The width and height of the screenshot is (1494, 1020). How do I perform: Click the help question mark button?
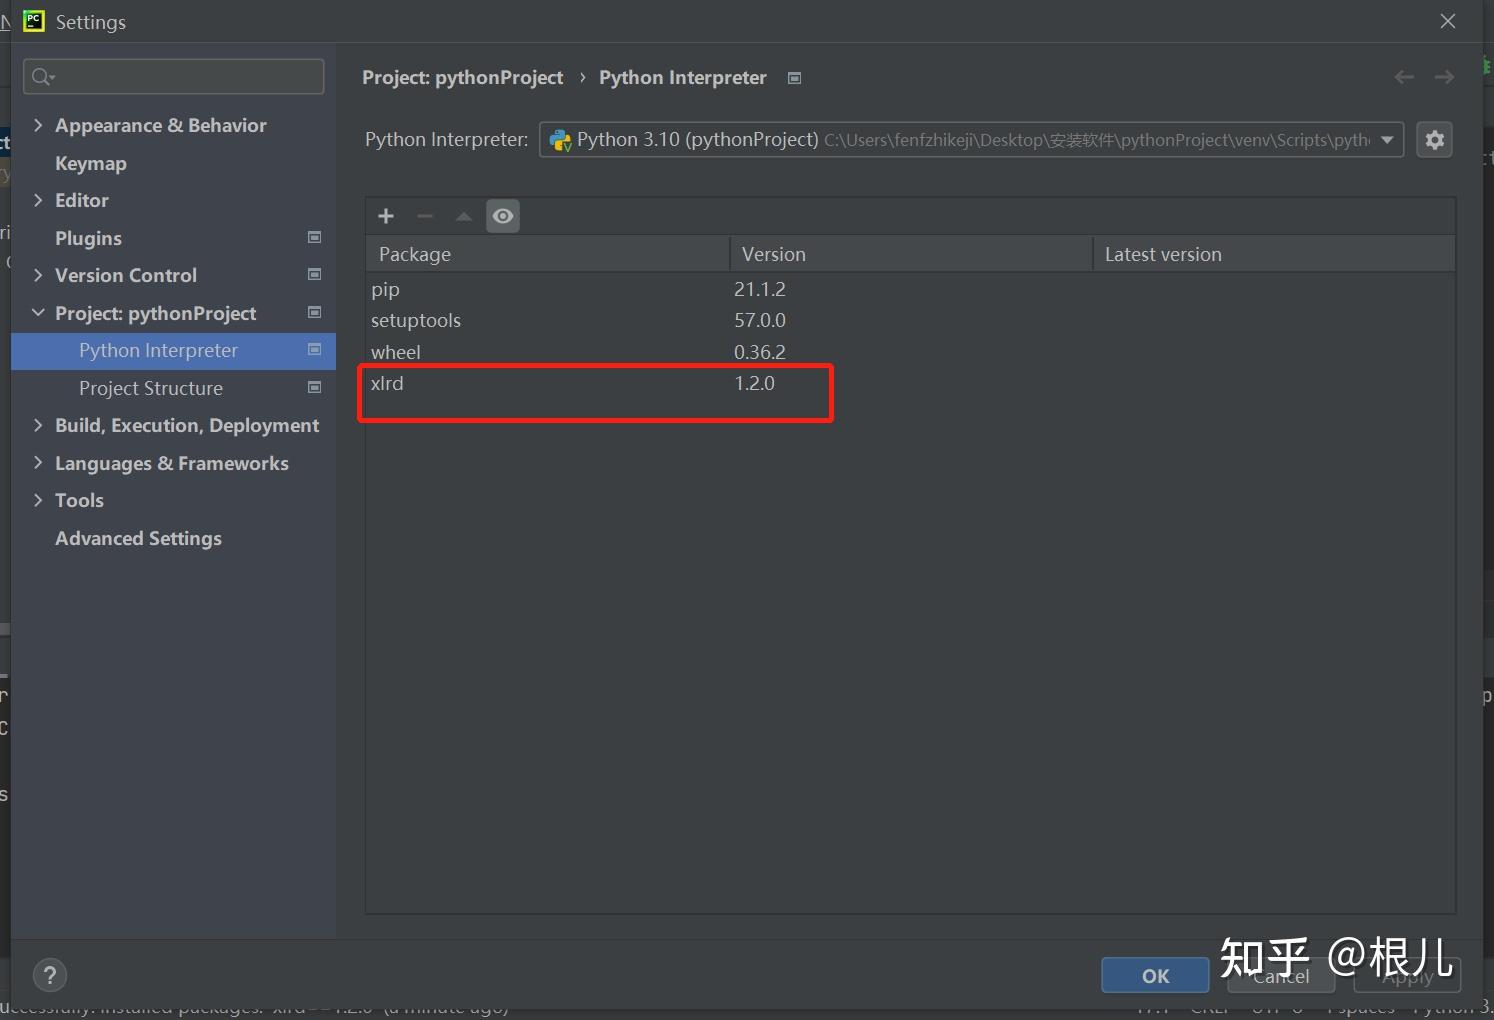pos(50,975)
